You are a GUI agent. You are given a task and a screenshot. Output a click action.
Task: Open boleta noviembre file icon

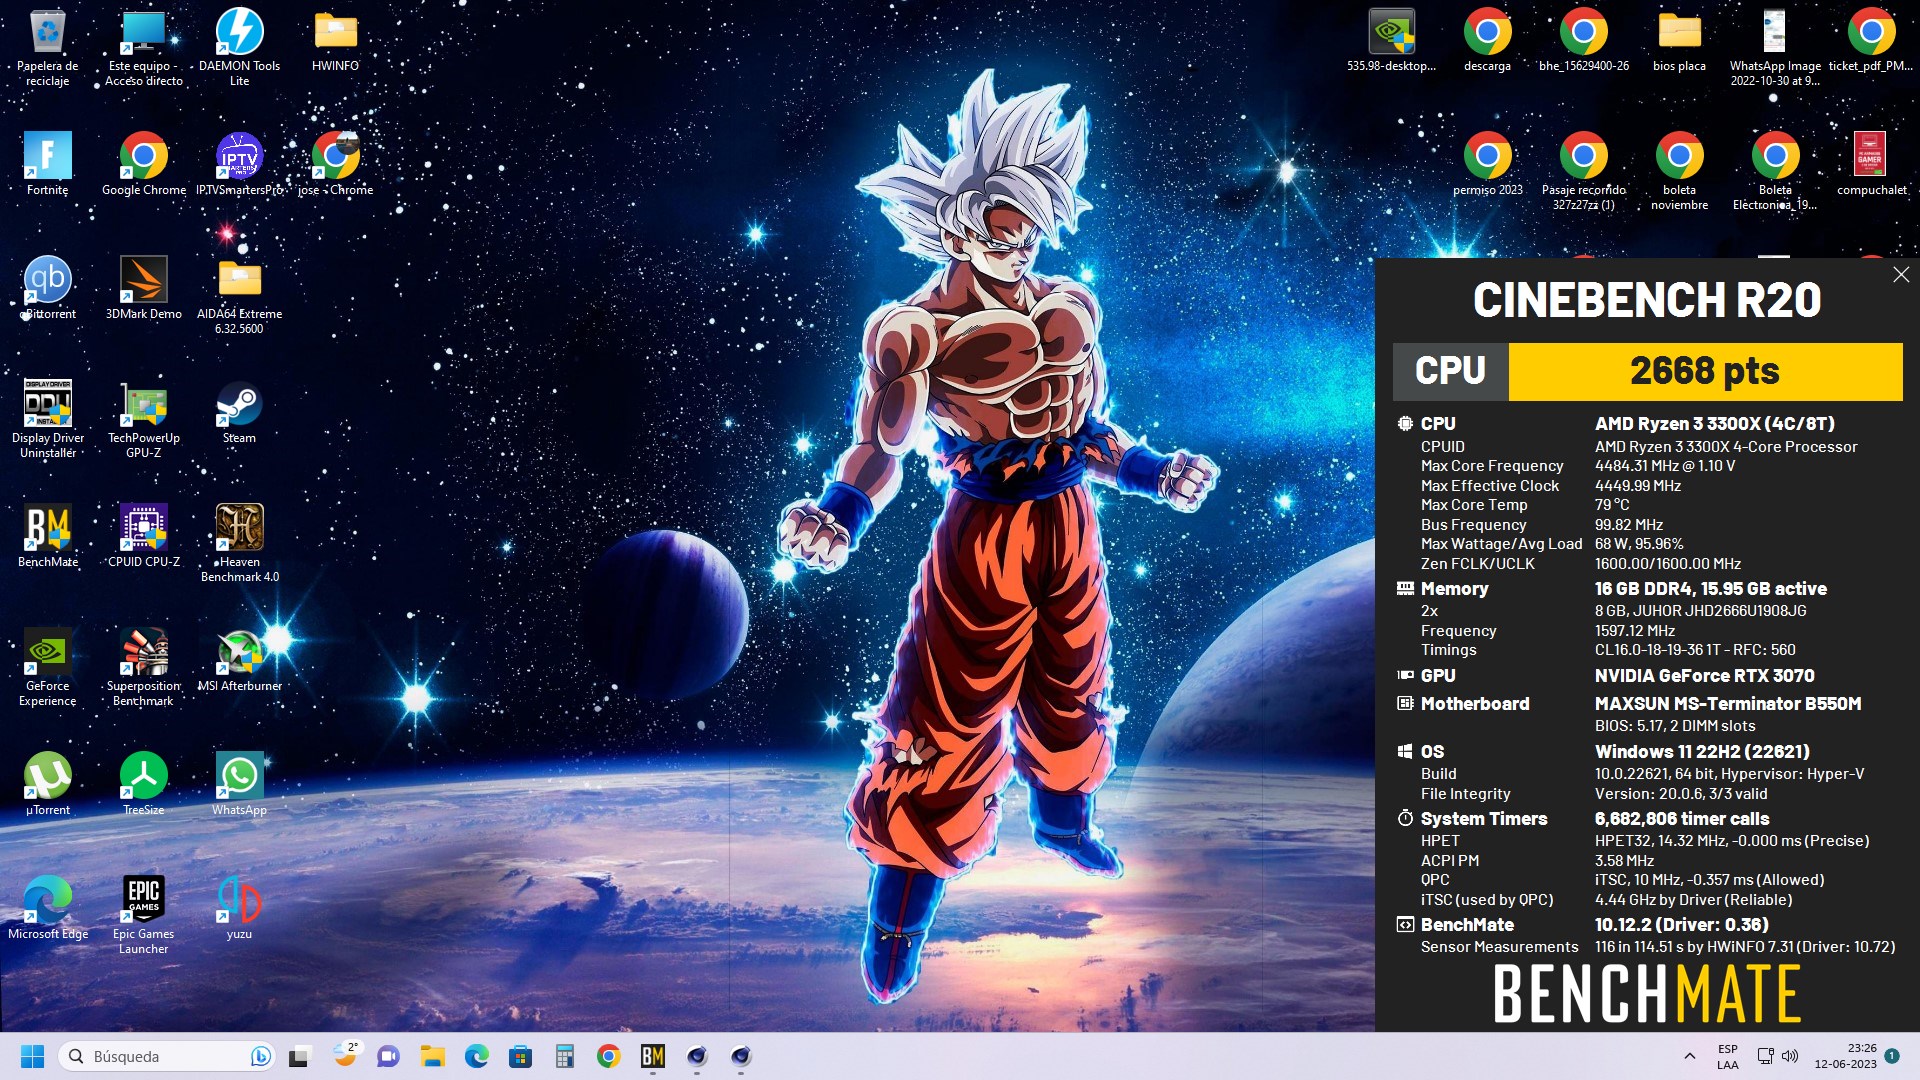[x=1679, y=171]
